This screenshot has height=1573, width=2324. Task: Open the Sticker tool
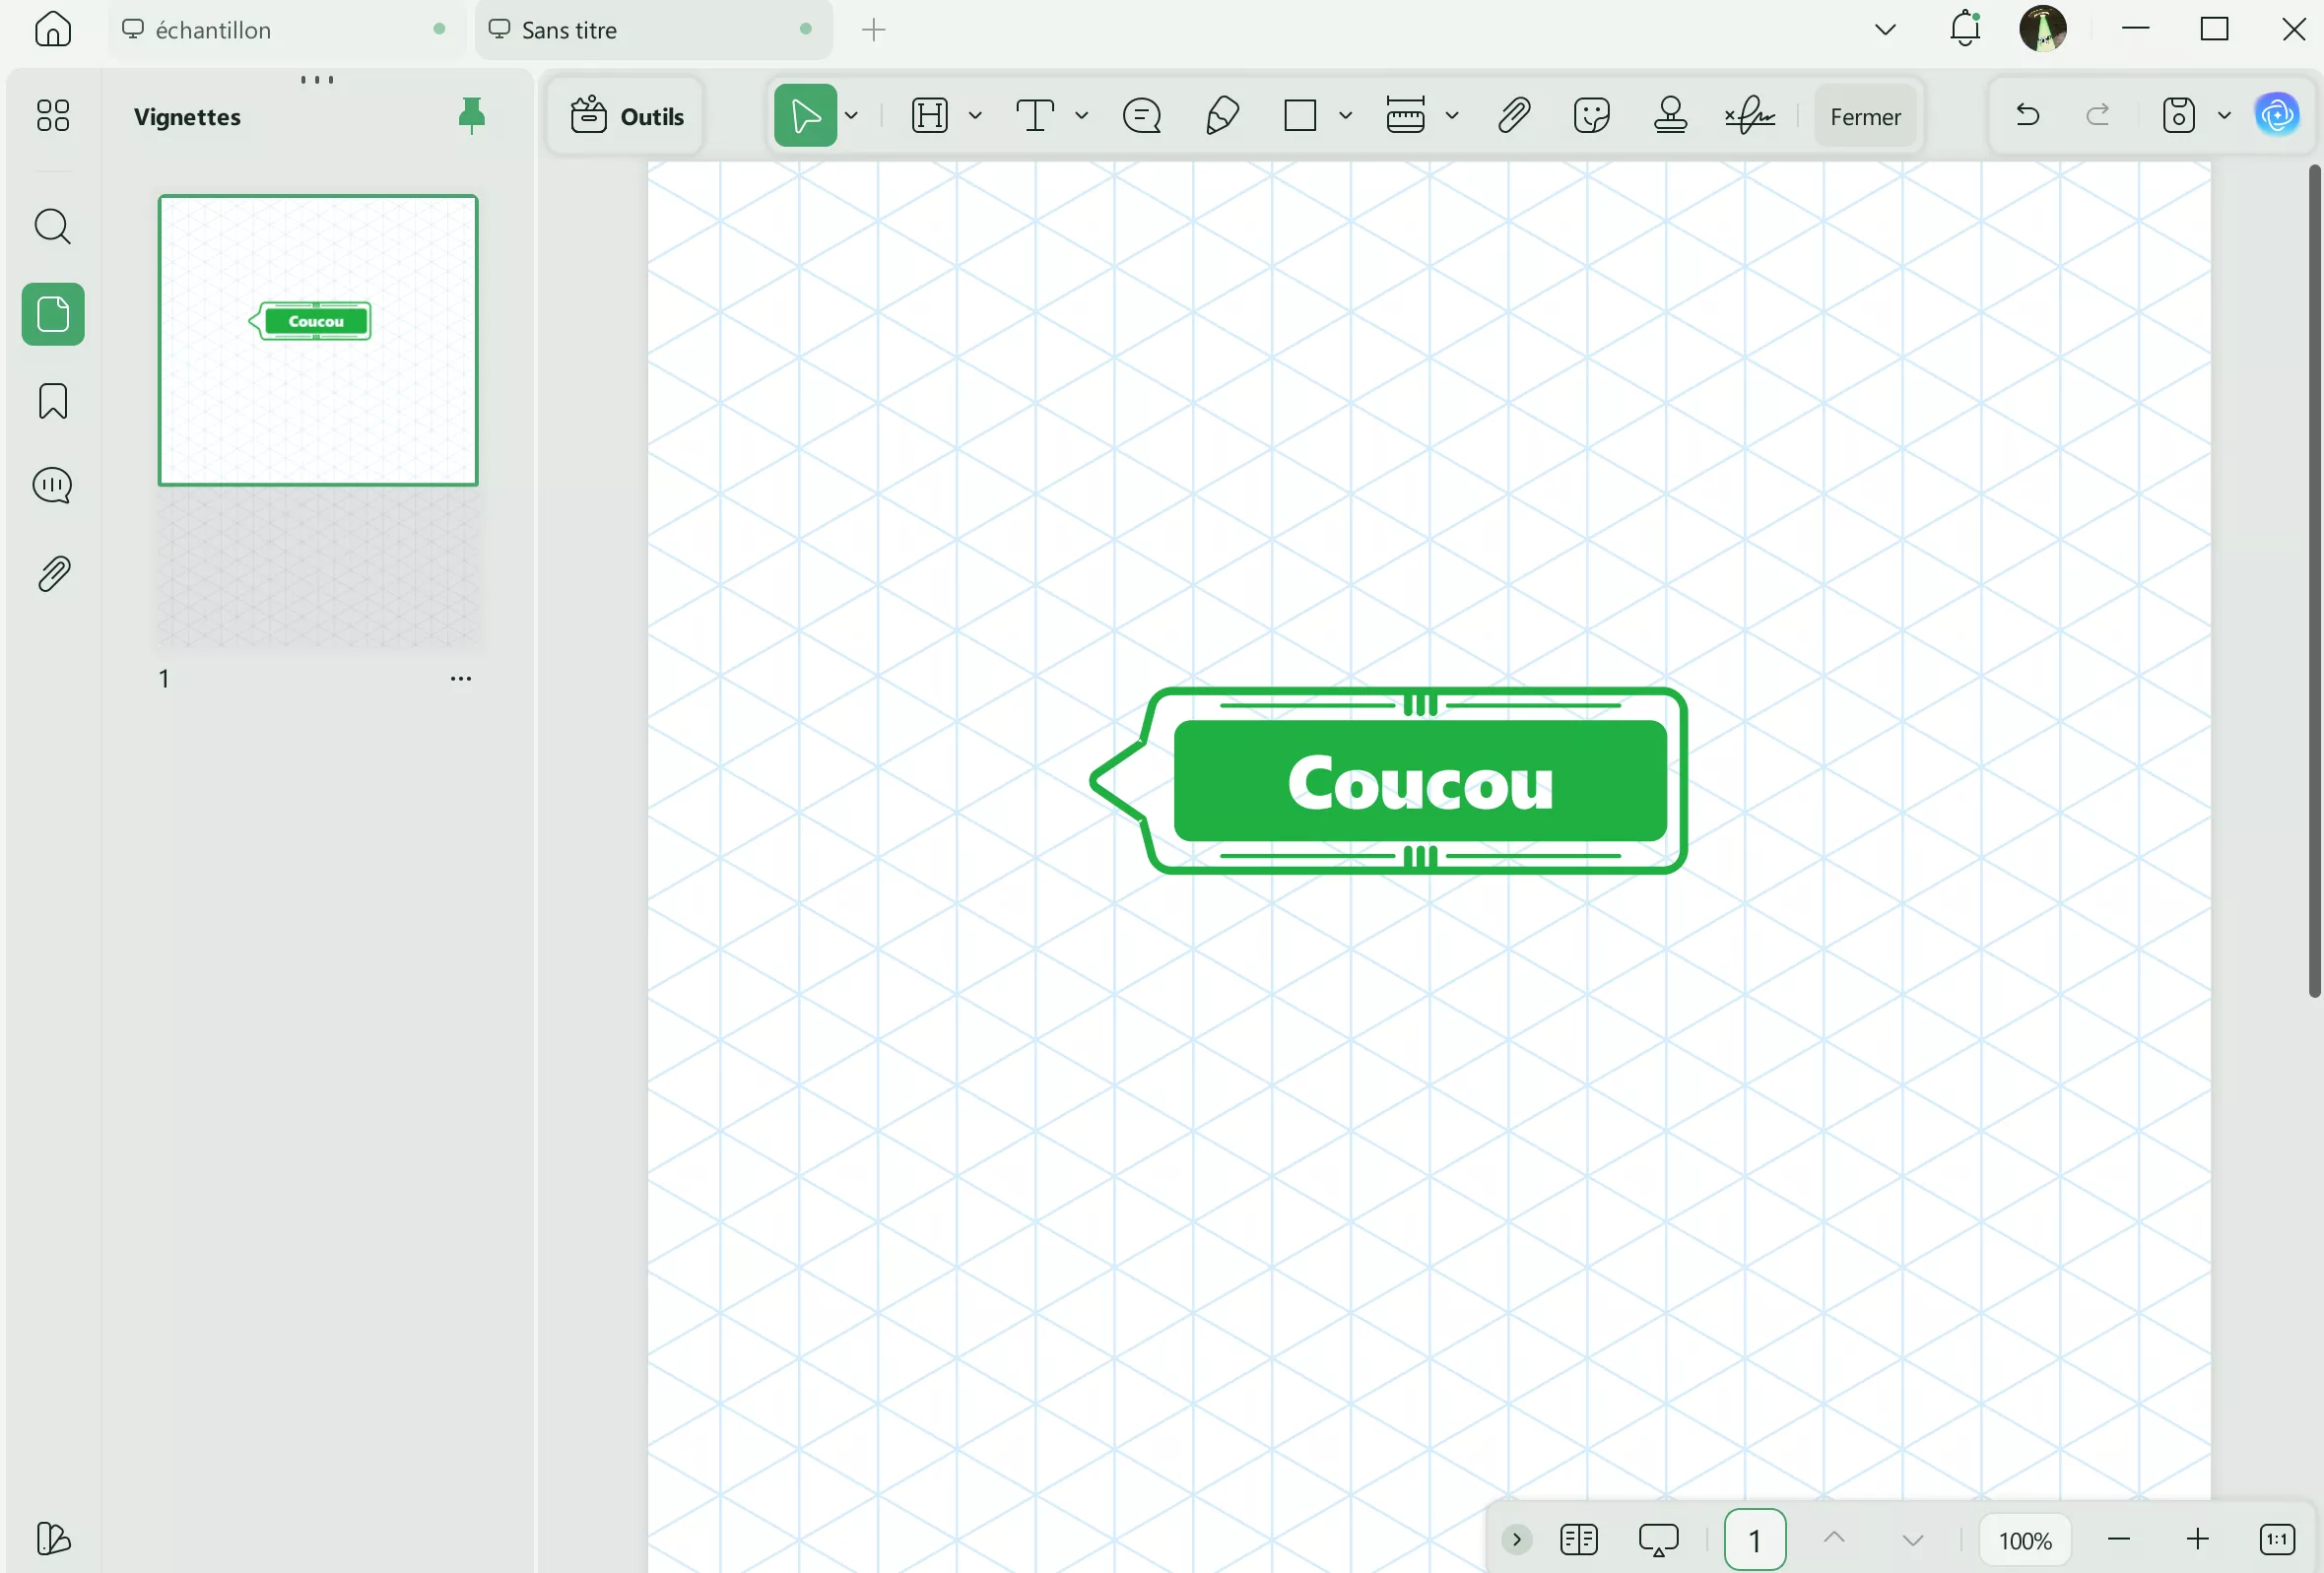click(x=1591, y=115)
